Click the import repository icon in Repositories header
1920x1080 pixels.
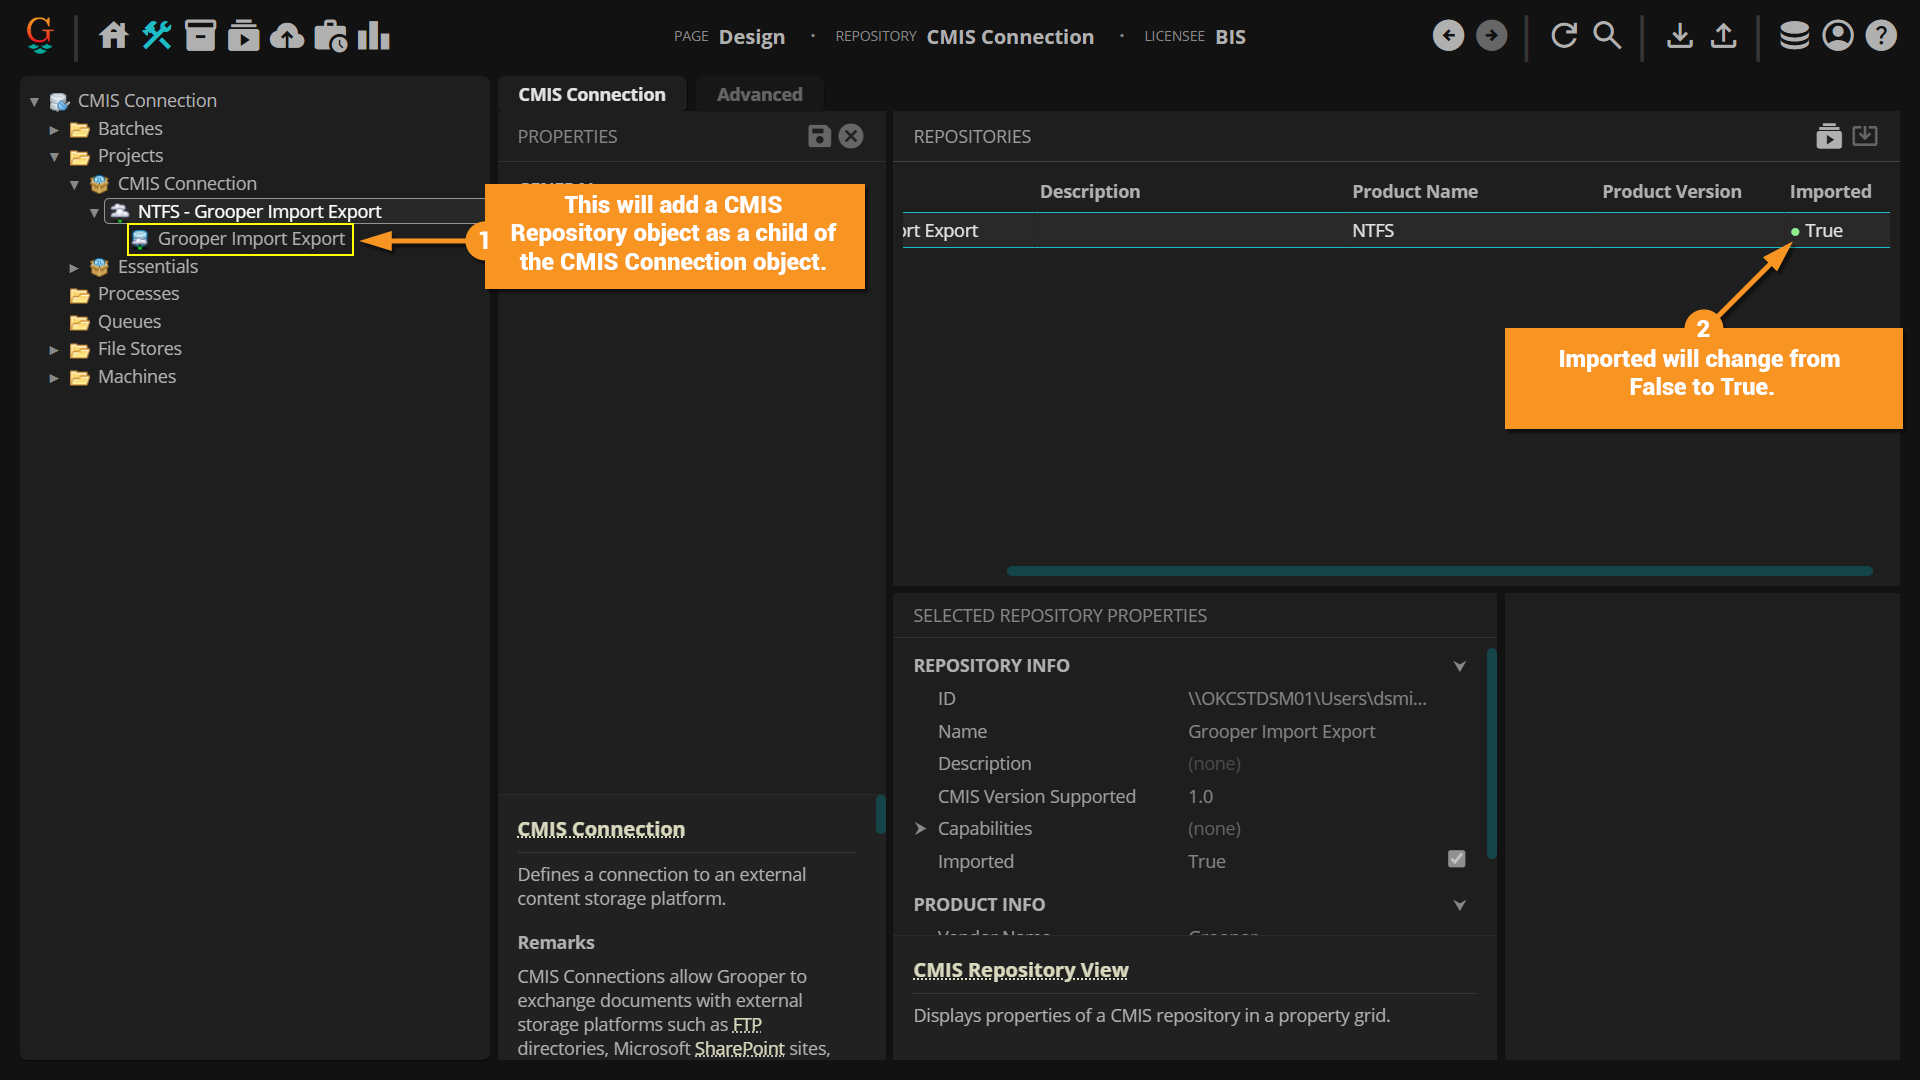pyautogui.click(x=1865, y=136)
